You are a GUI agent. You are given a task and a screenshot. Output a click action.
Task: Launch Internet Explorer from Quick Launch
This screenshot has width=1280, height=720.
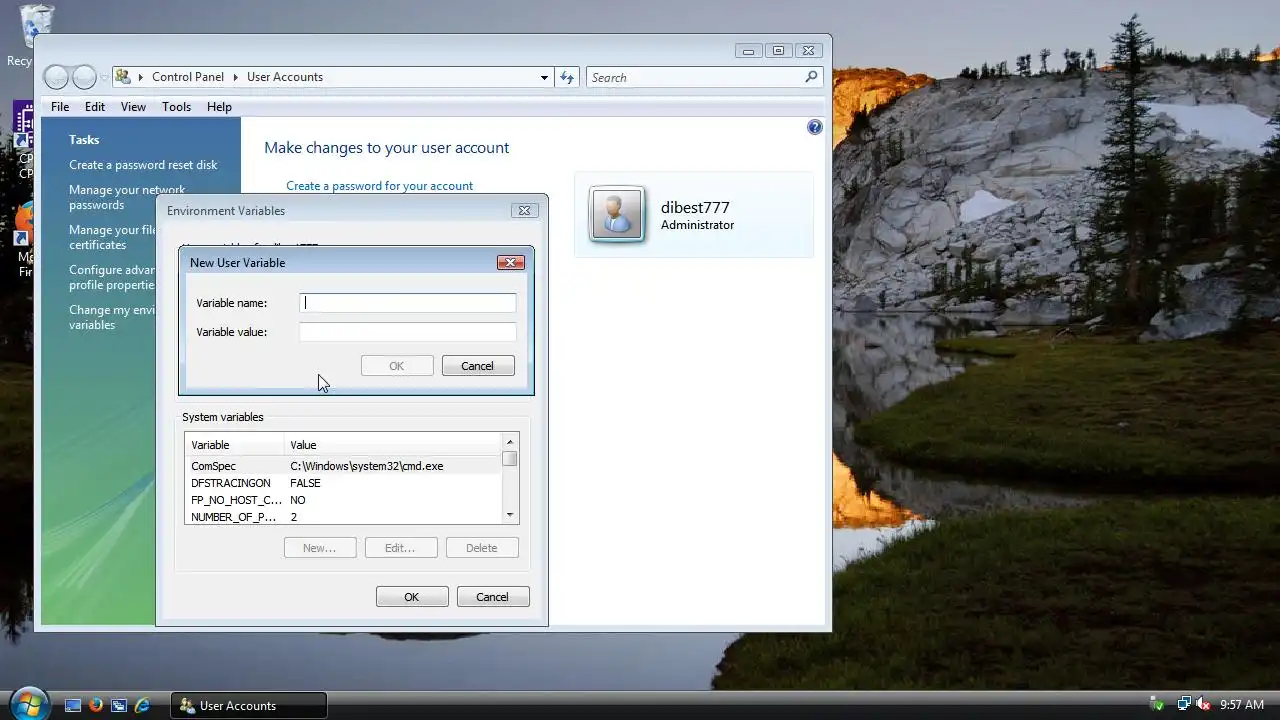(x=142, y=705)
